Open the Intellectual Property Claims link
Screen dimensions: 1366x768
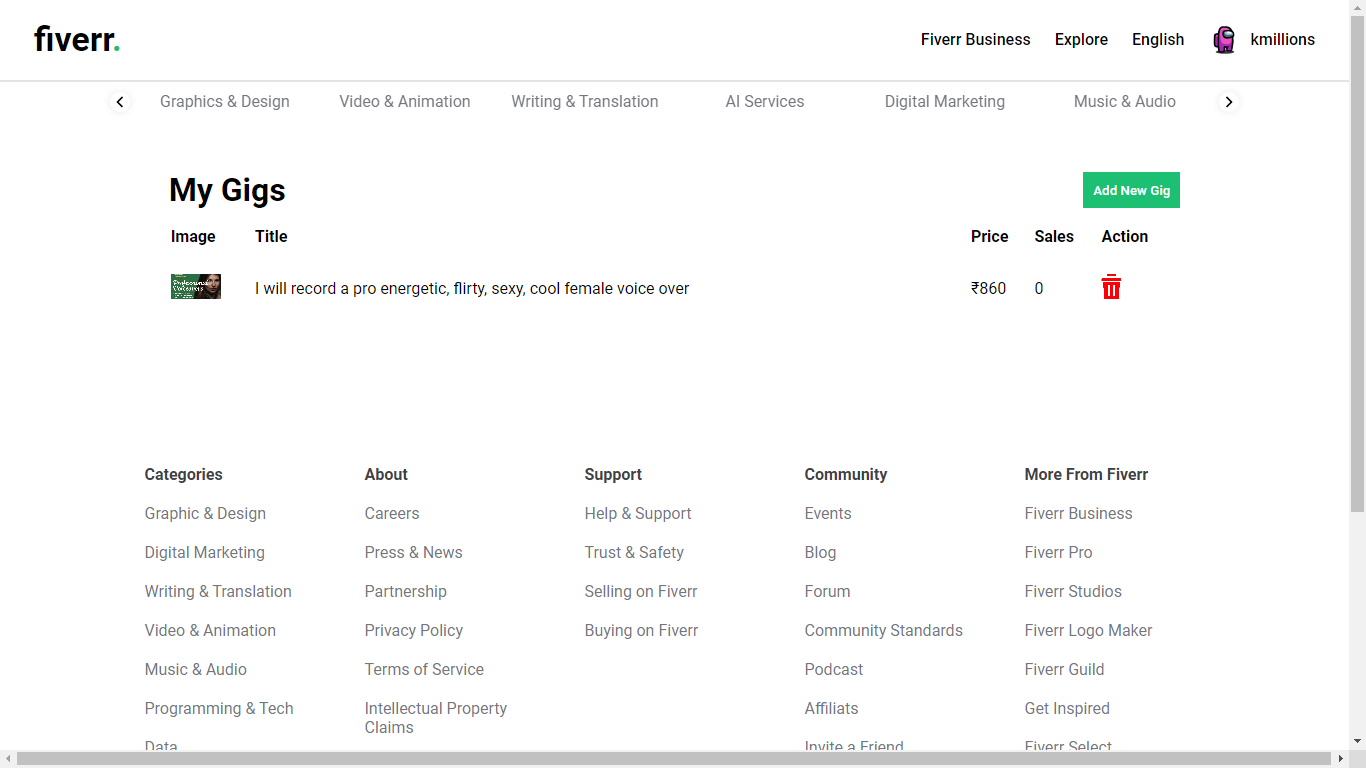(x=436, y=718)
